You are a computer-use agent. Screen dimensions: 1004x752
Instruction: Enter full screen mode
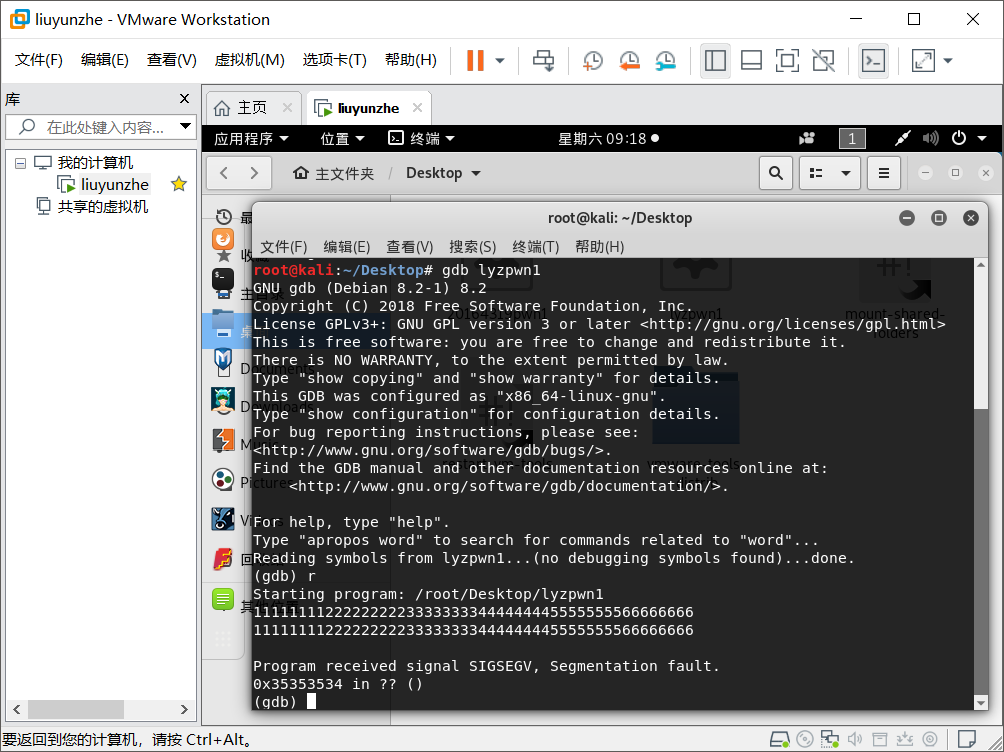(x=787, y=61)
